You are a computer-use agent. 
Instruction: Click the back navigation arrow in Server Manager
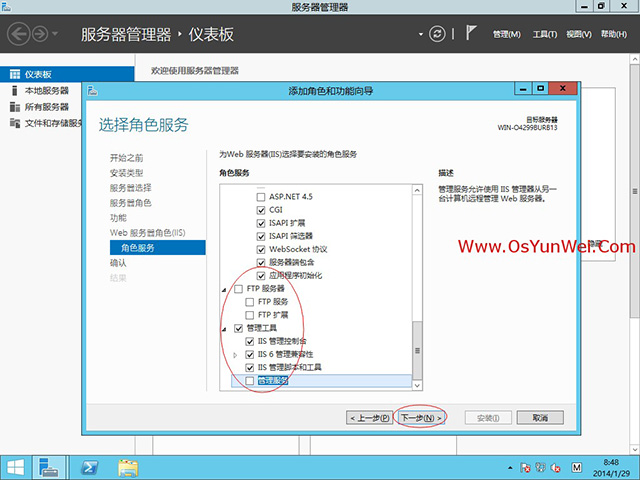point(19,34)
